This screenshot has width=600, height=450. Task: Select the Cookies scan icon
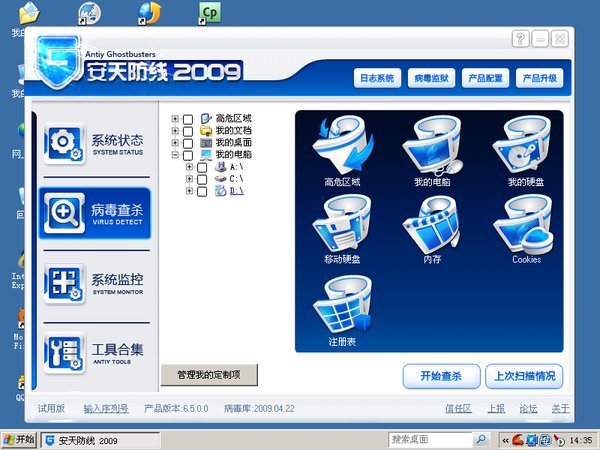(523, 224)
